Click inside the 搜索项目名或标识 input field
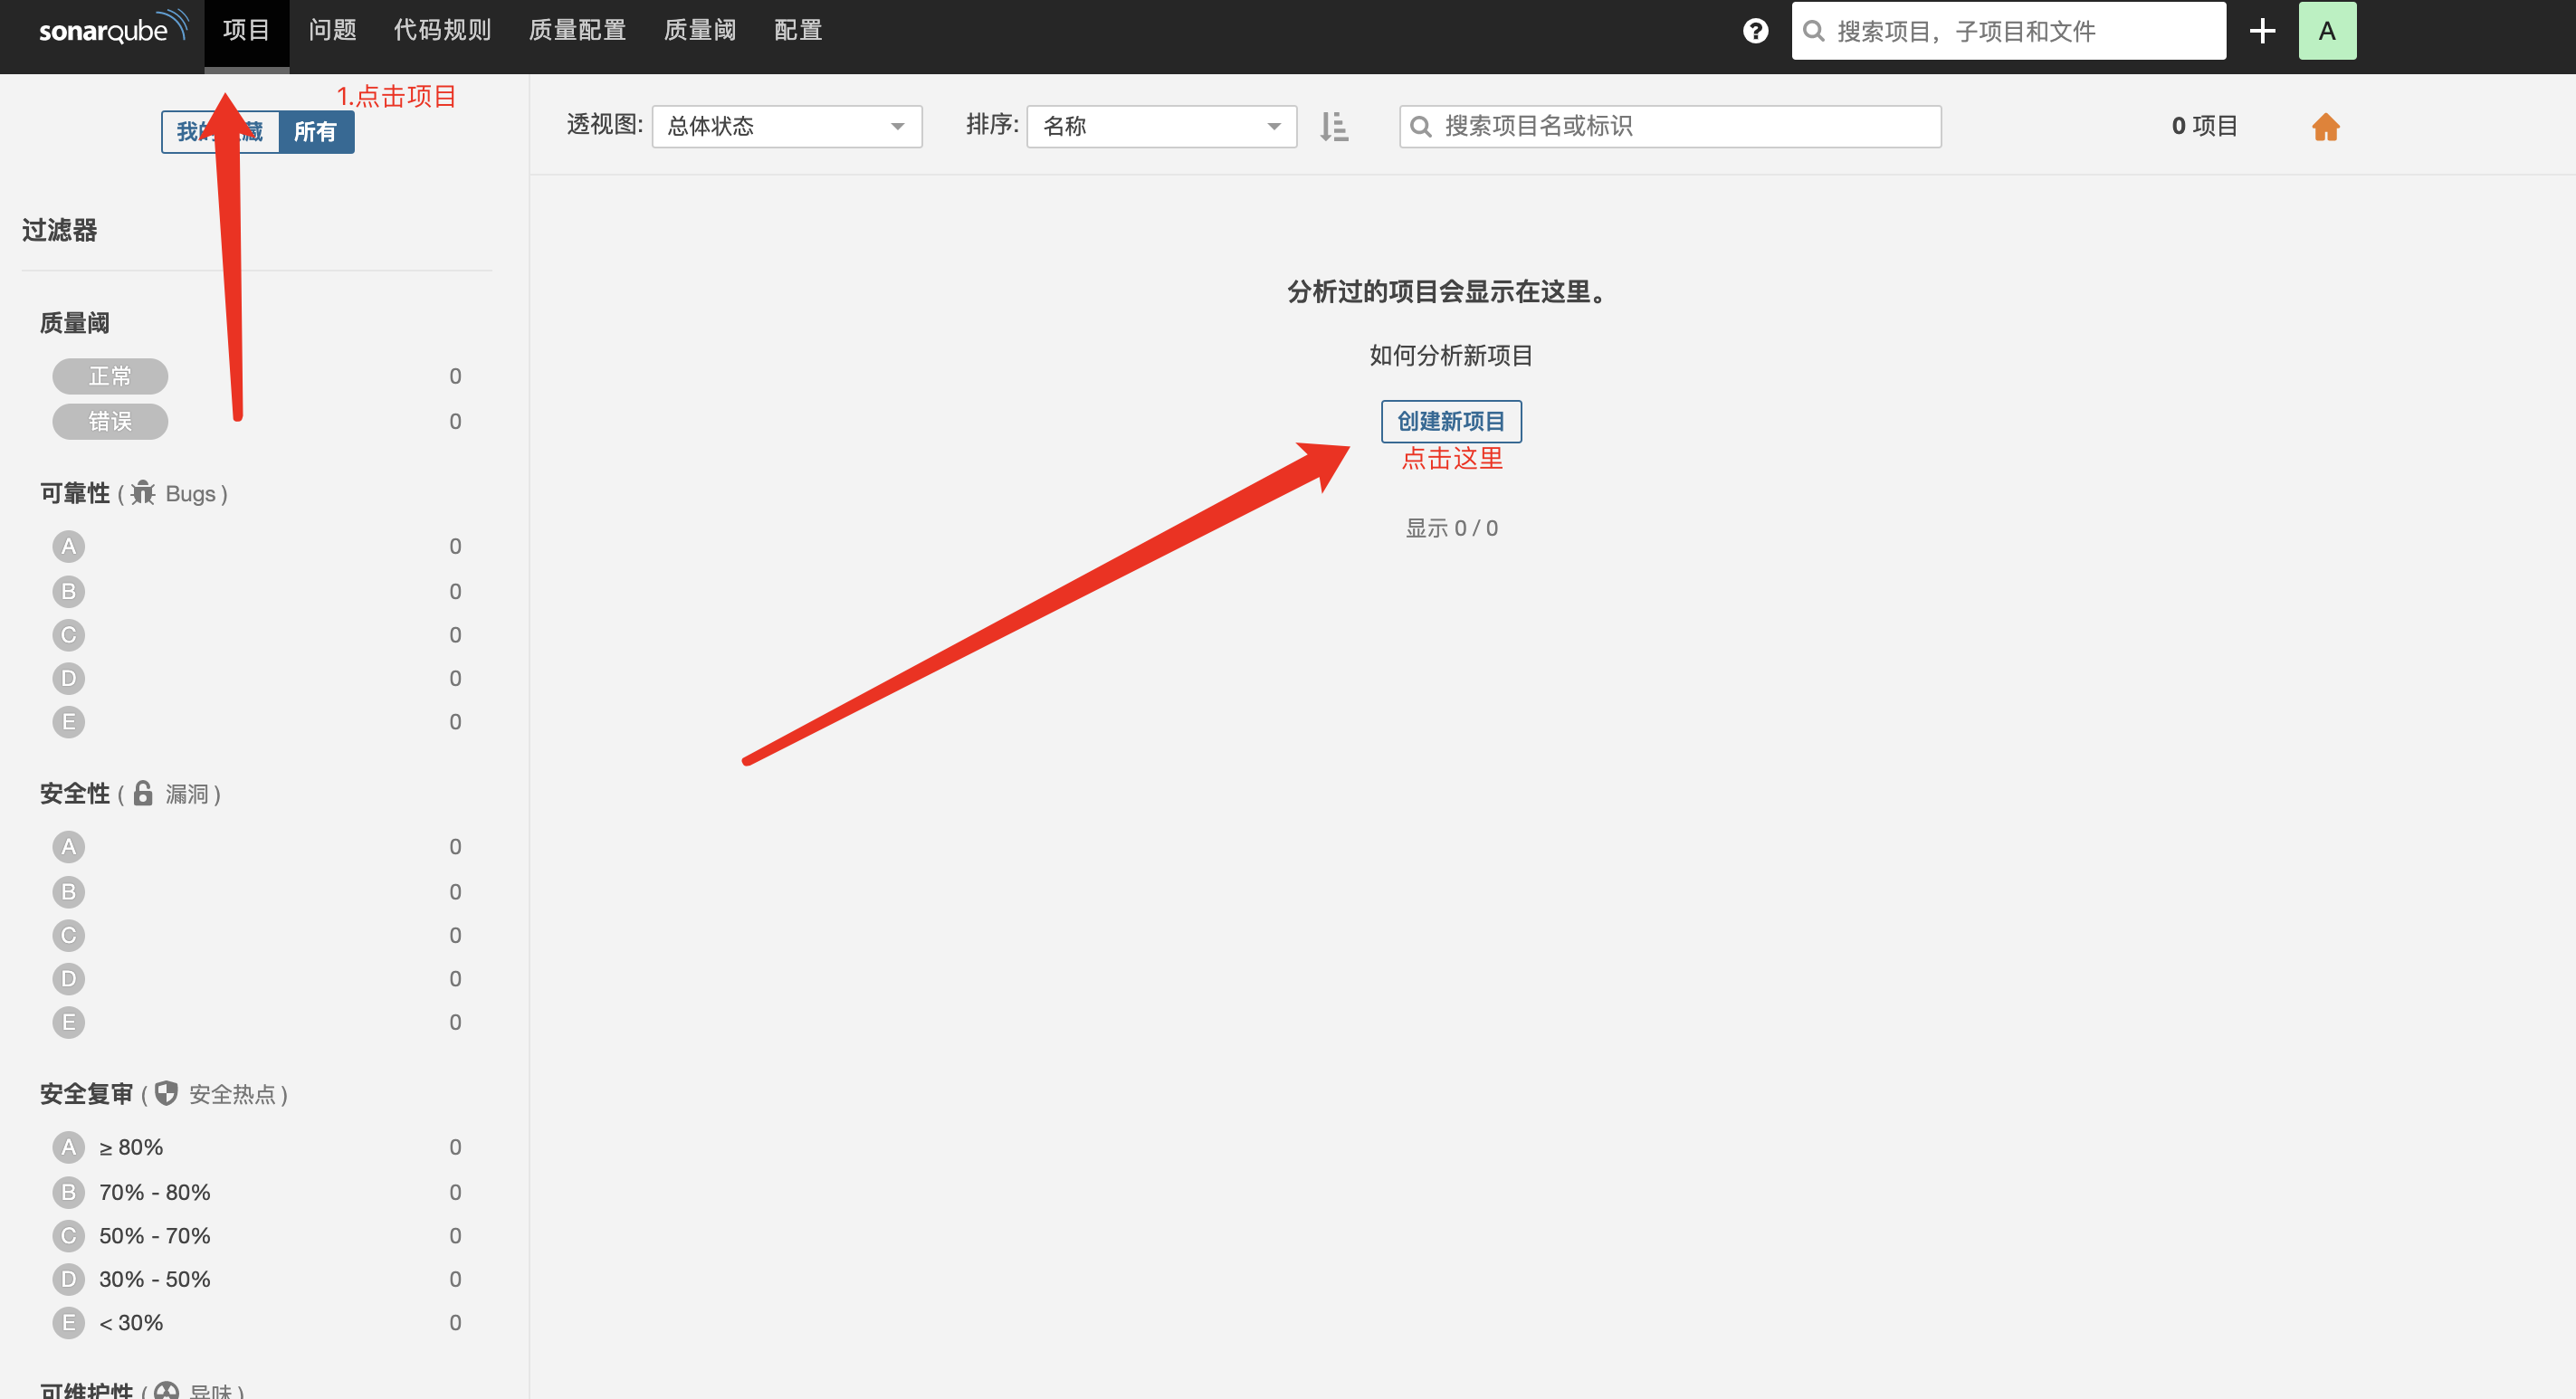Screen dimensions: 2576x1399 pos(1670,126)
